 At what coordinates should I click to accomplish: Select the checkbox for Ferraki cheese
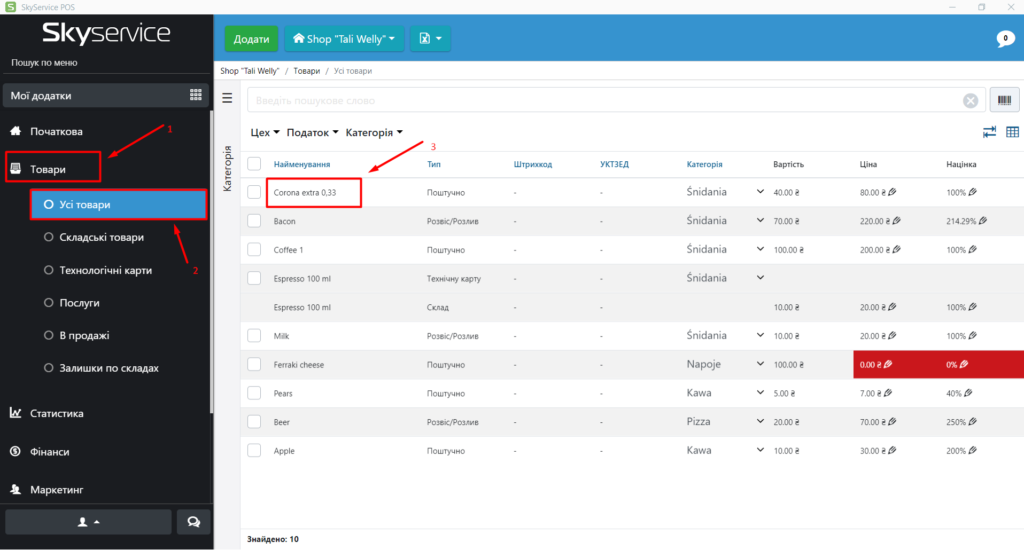point(254,365)
